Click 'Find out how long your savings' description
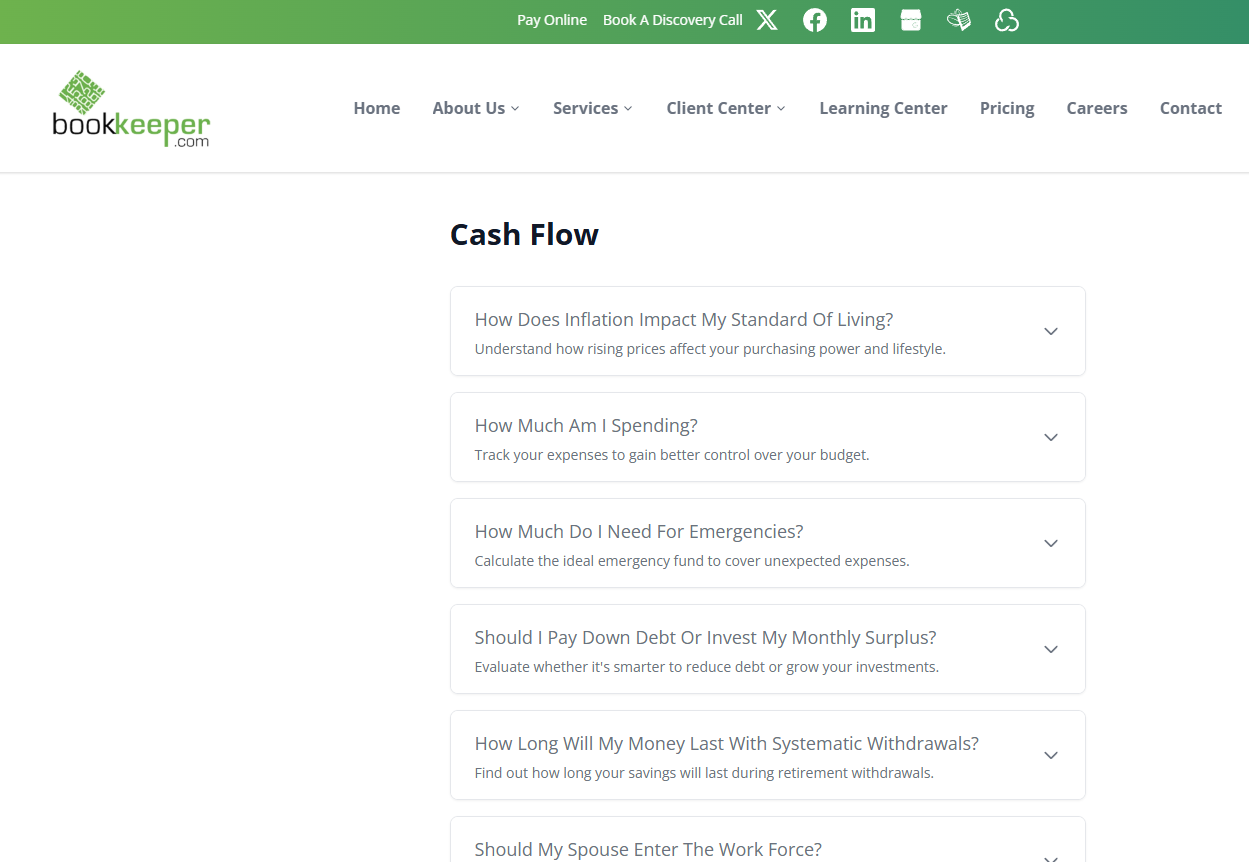 coord(704,773)
